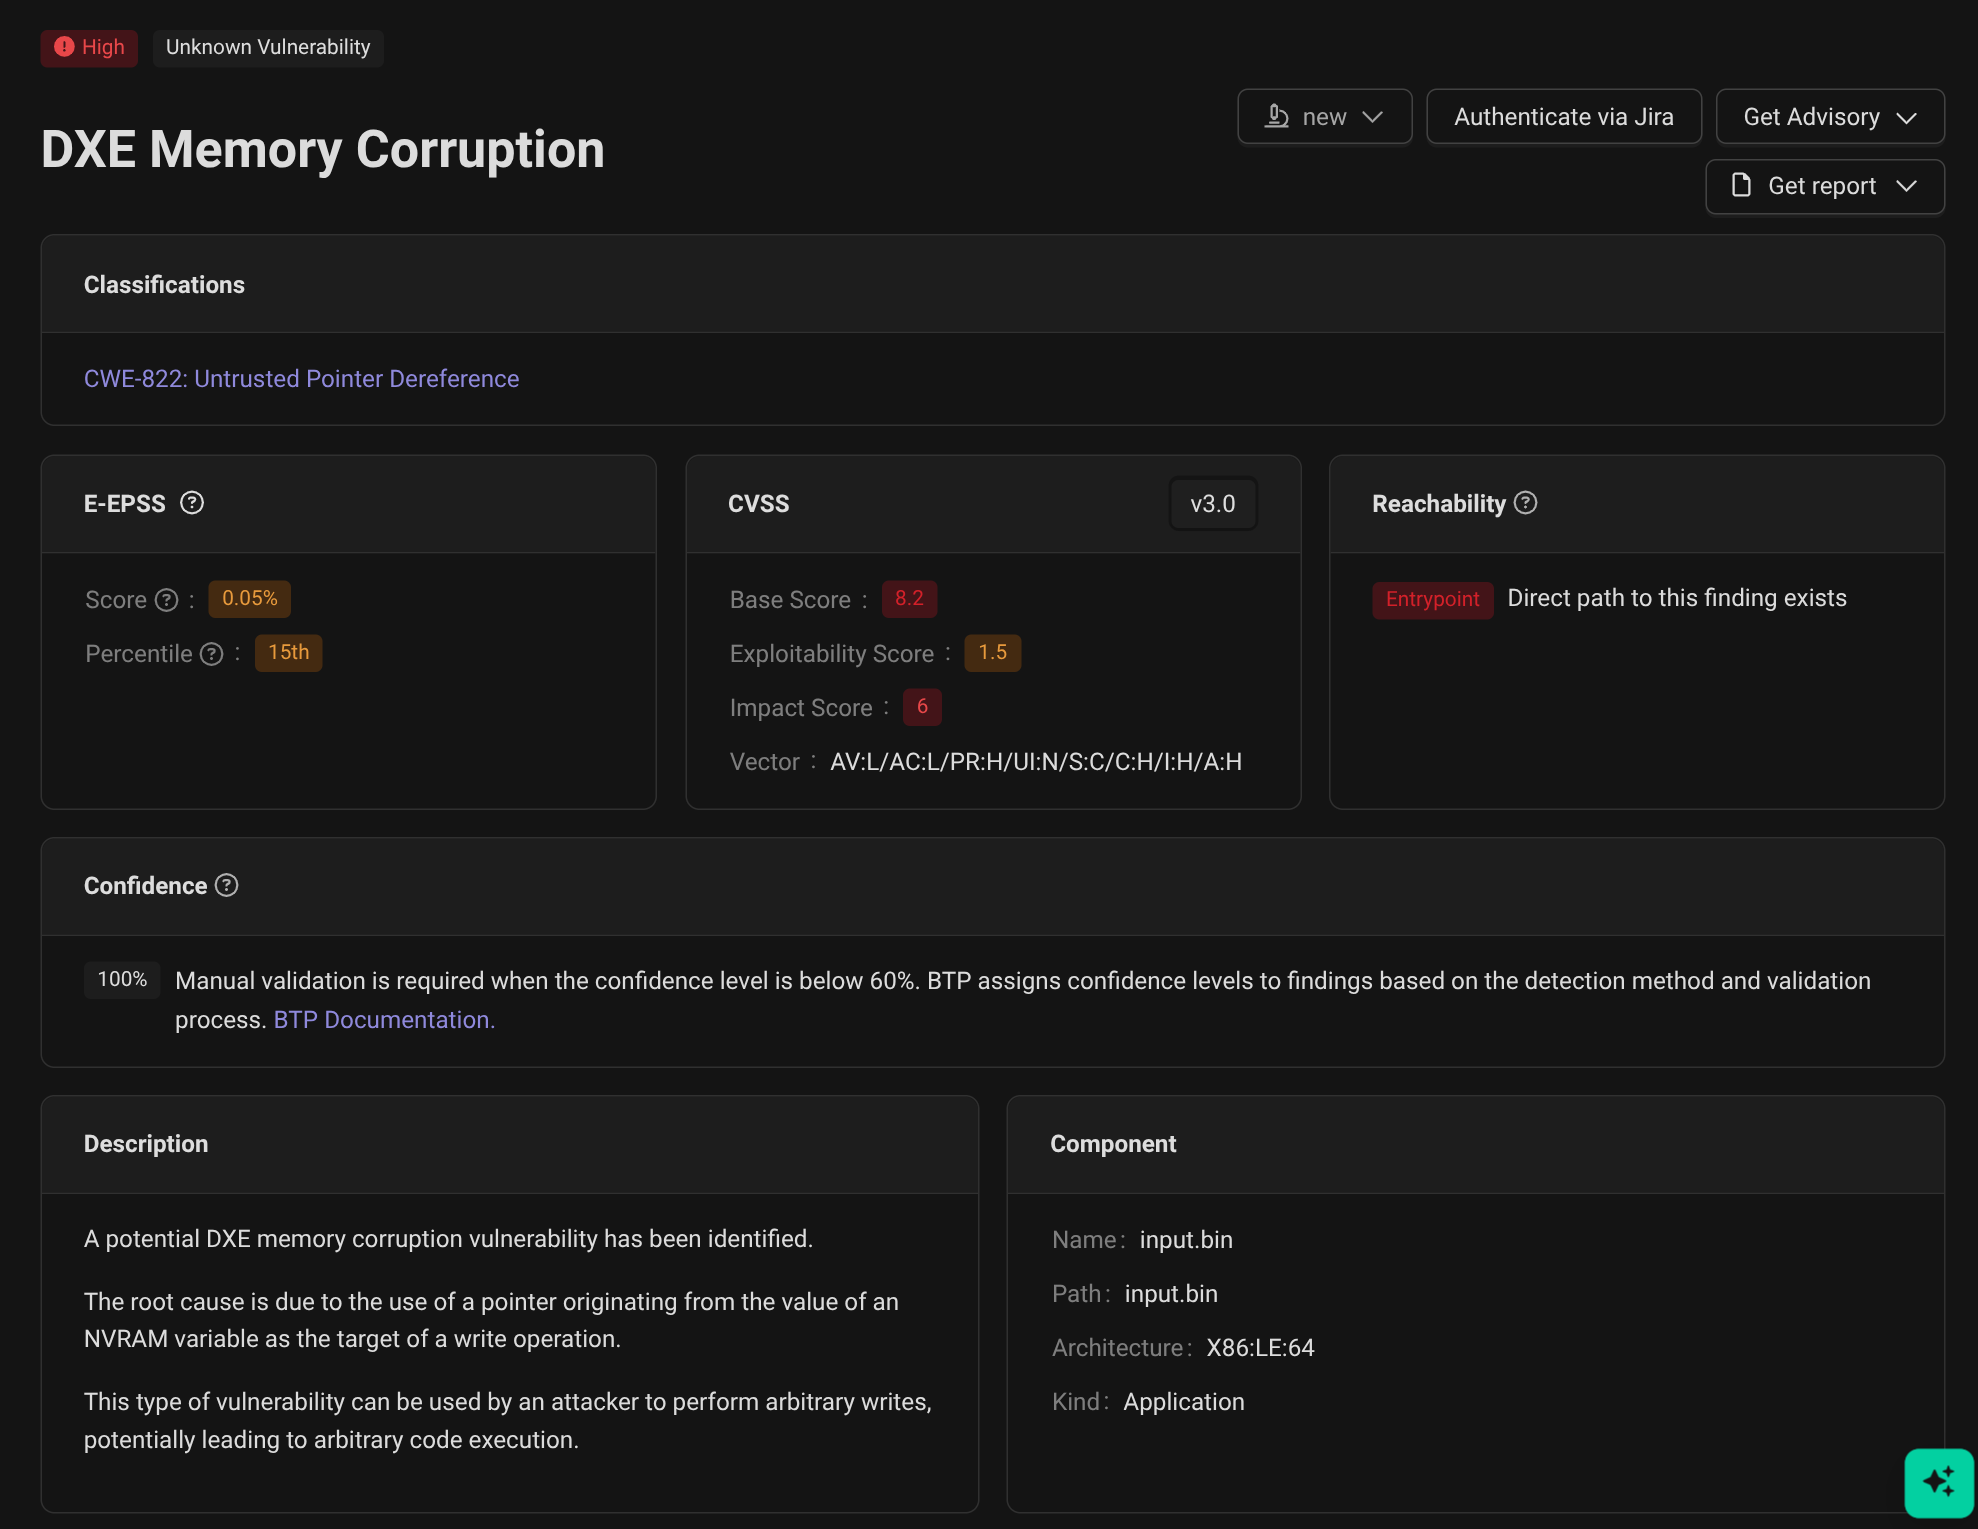Open the AI sparkle assistant button
Viewport: 1978px width, 1529px height.
[1938, 1482]
